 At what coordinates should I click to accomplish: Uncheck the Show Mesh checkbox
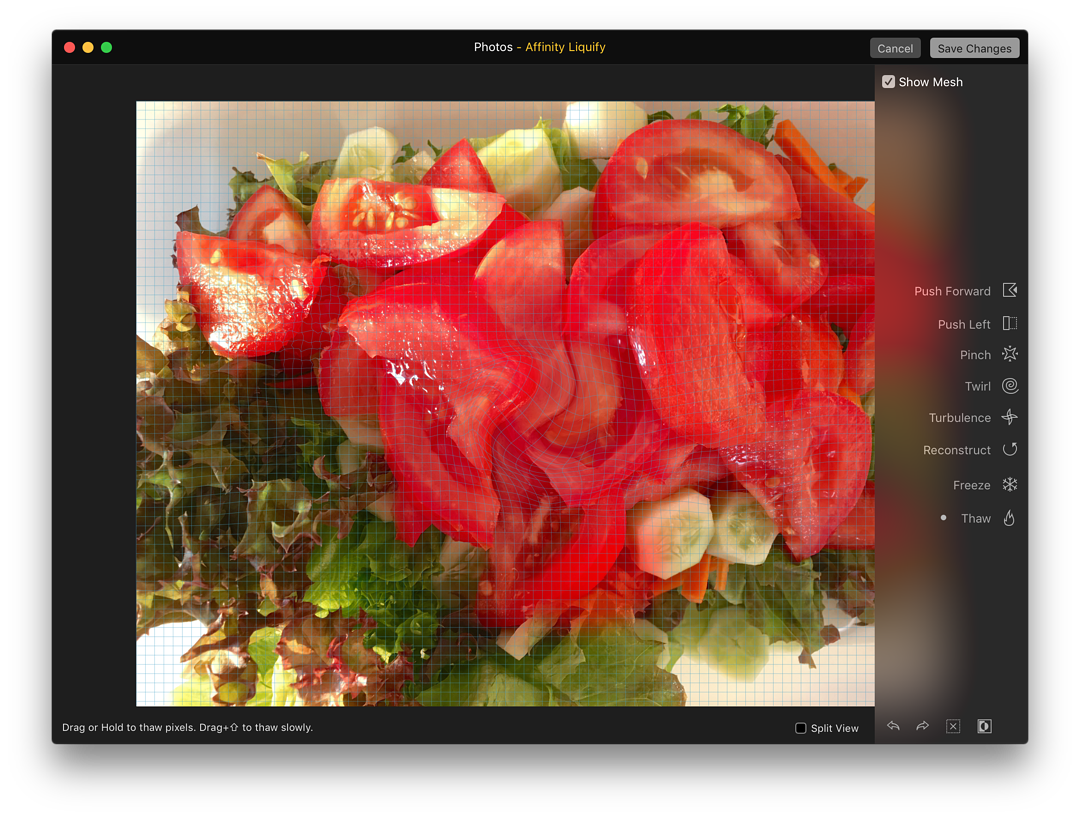889,82
